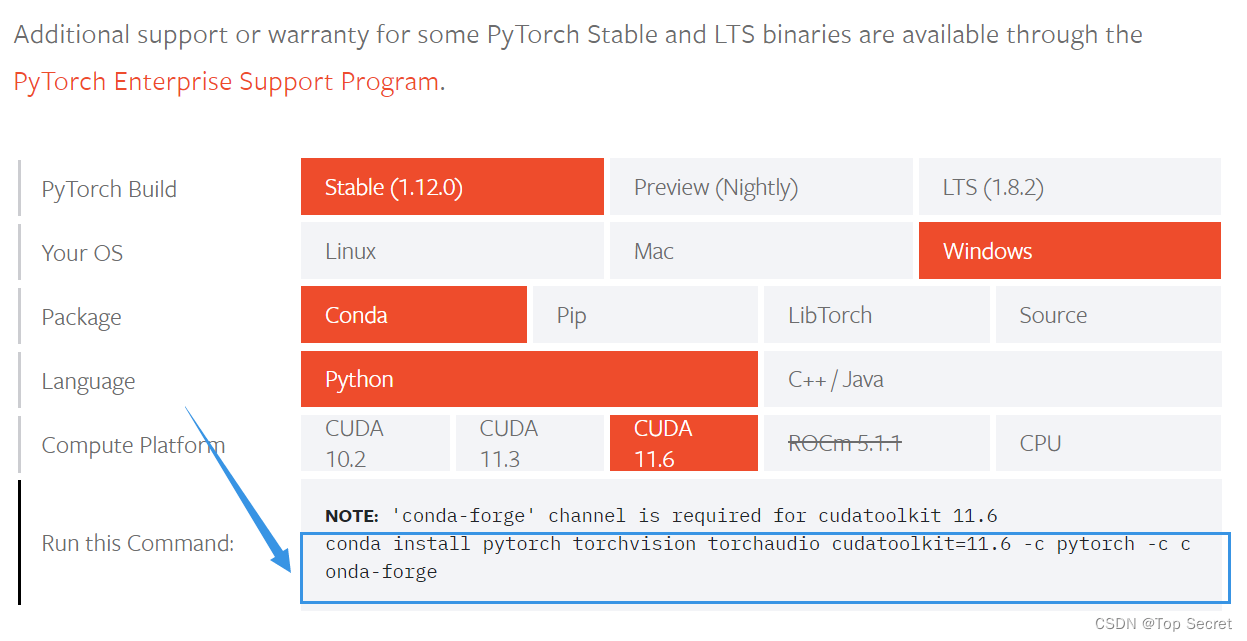Switch the package manager to Pip
This screenshot has width=1247, height=641.
tap(645, 314)
